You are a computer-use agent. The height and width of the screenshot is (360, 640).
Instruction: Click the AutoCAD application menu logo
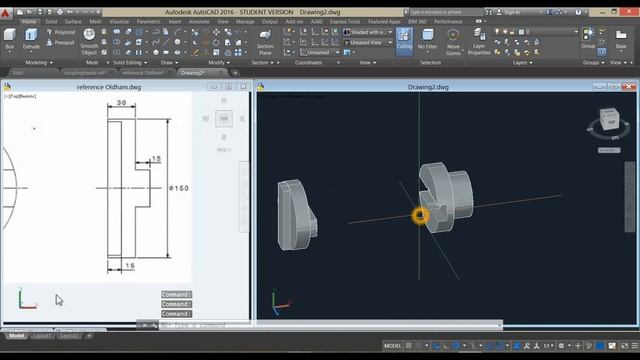tap(5, 13)
